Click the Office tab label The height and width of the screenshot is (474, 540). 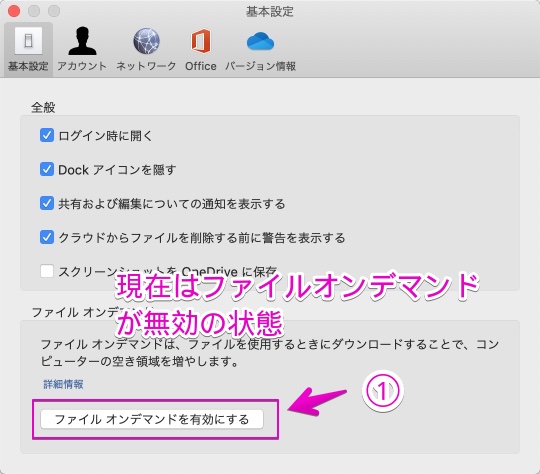click(x=201, y=66)
